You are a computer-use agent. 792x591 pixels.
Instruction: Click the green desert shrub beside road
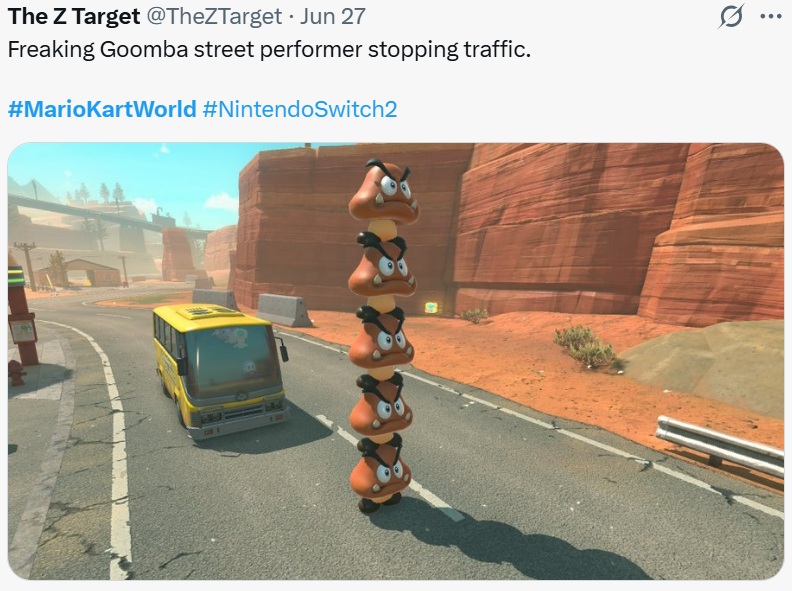click(586, 347)
